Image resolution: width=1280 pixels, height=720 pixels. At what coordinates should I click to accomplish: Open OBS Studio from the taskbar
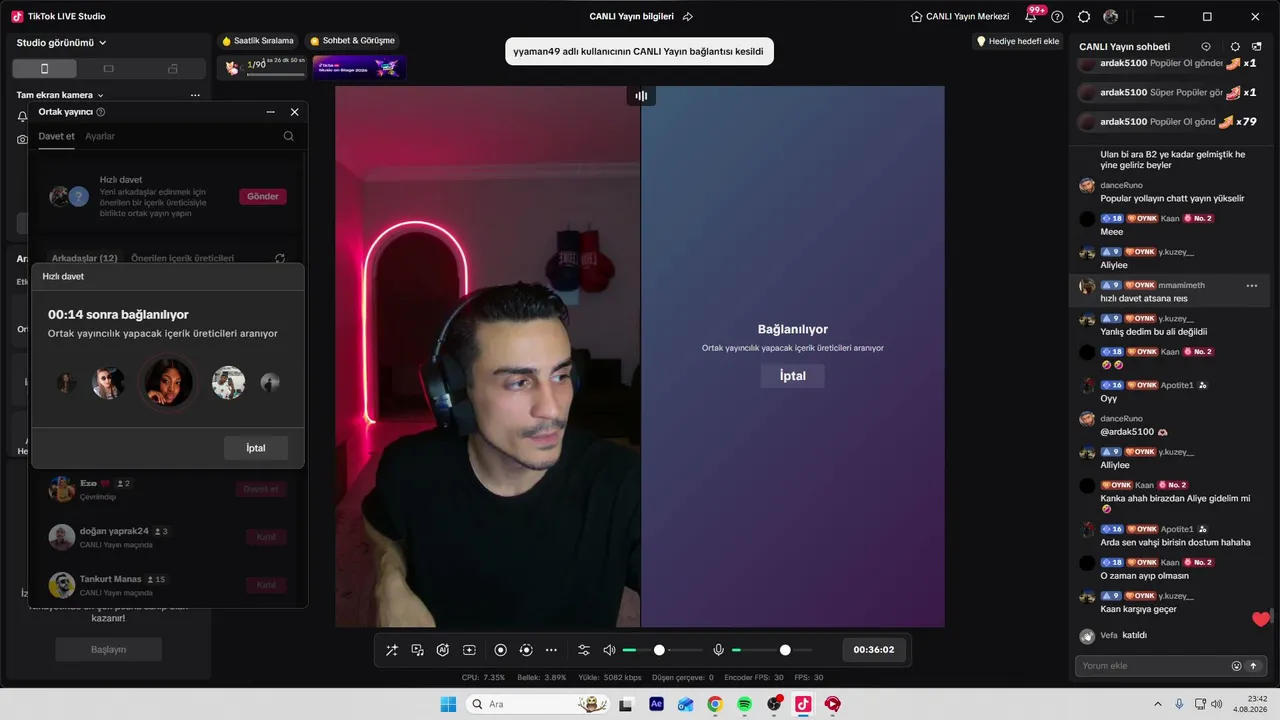(x=774, y=704)
